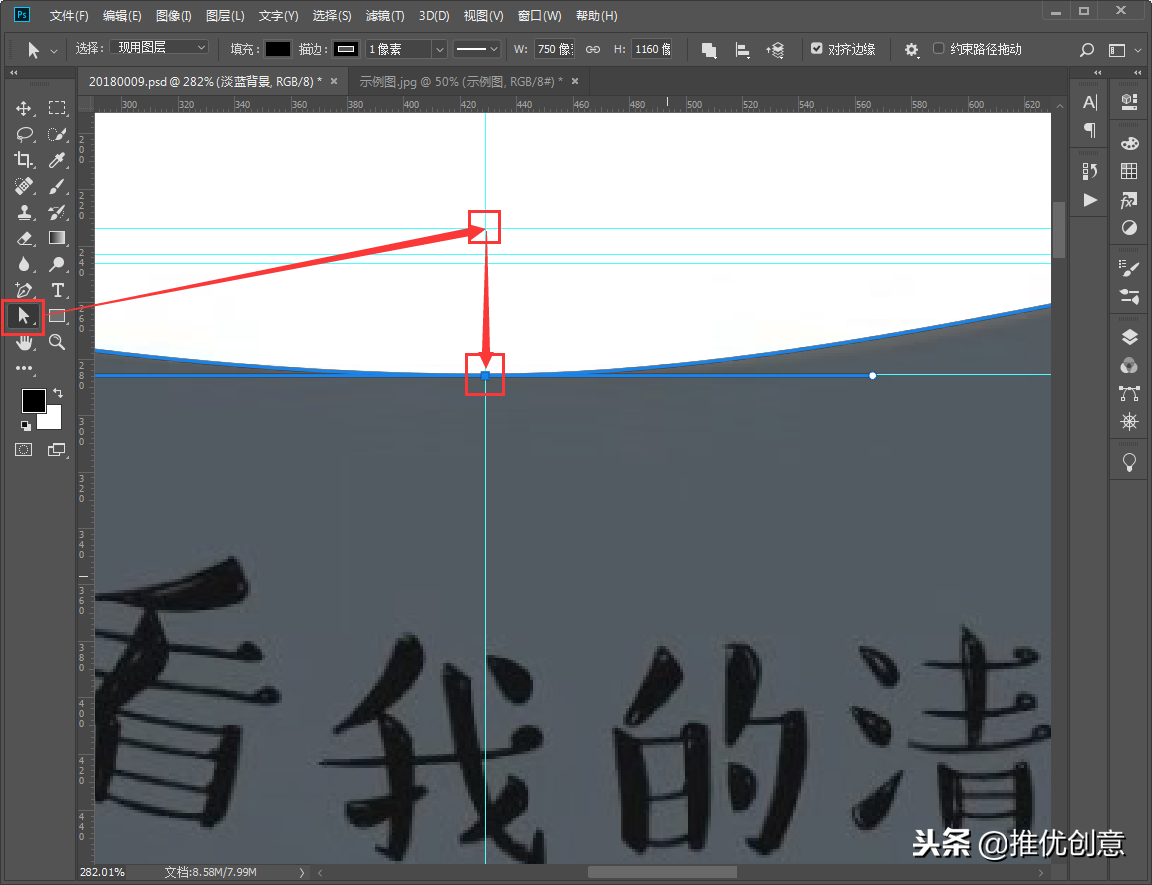Toggle Quick Mask mode
1152x885 pixels.
coord(24,449)
